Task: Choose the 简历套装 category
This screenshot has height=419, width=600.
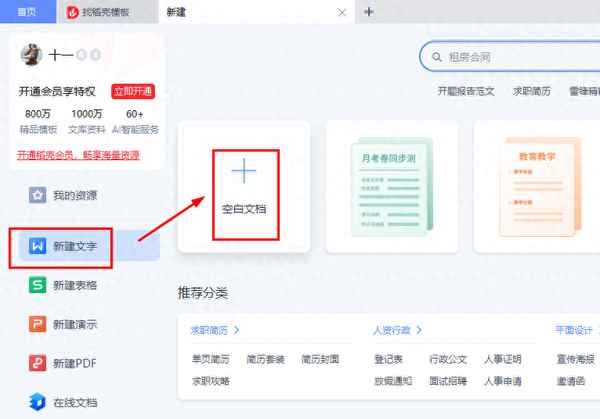Action: coord(265,359)
